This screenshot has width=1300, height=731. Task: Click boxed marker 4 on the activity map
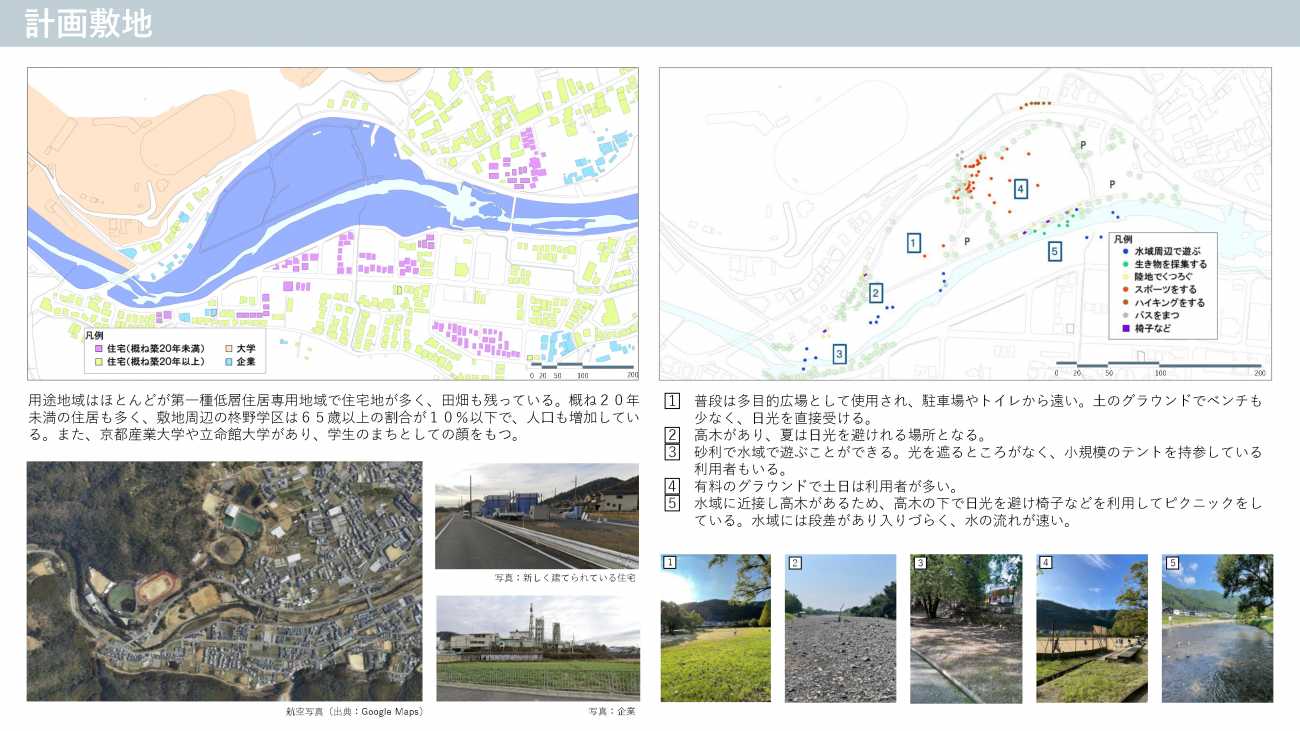coord(1020,188)
